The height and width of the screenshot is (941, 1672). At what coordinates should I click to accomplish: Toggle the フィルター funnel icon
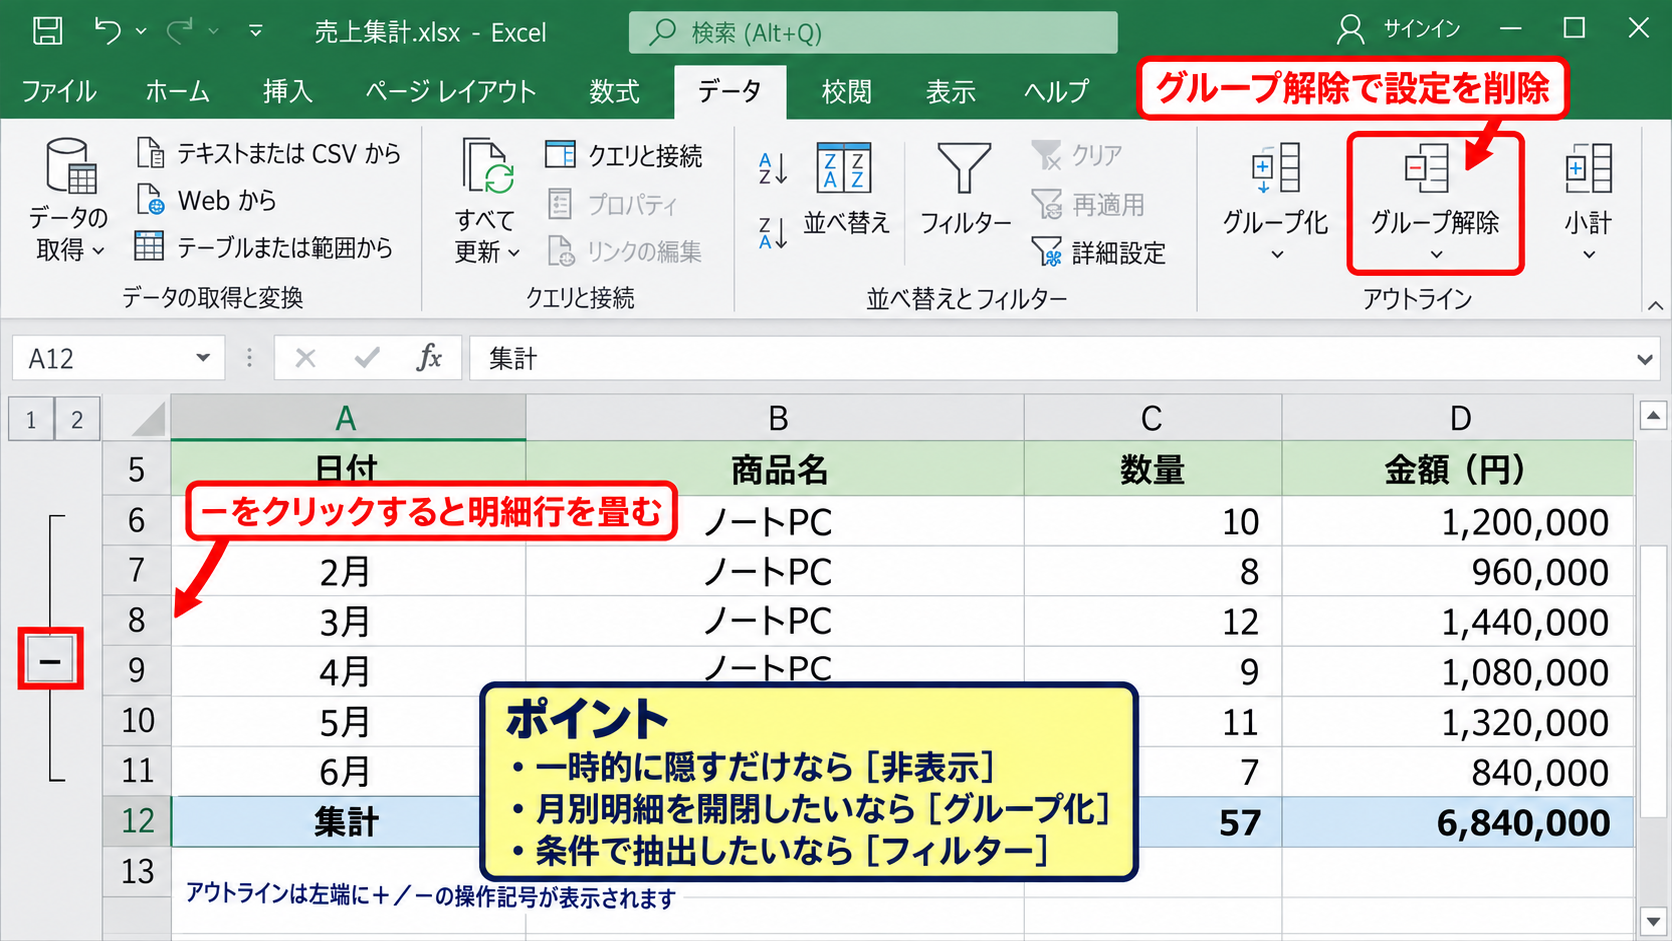point(964,167)
